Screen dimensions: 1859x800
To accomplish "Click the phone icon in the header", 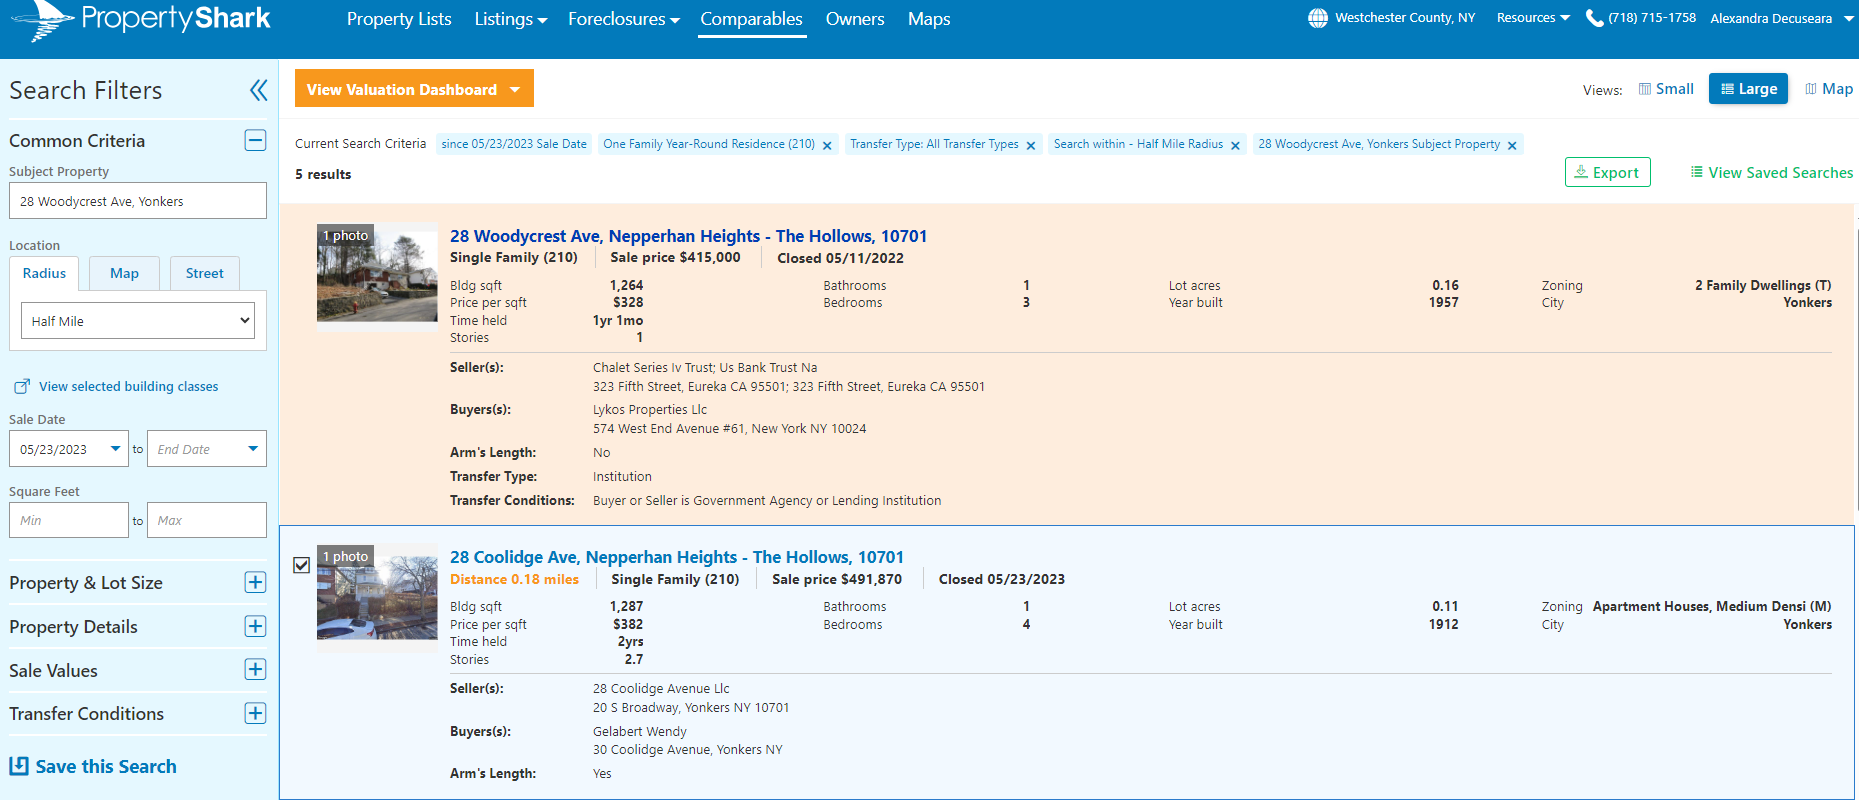I will (x=1595, y=18).
